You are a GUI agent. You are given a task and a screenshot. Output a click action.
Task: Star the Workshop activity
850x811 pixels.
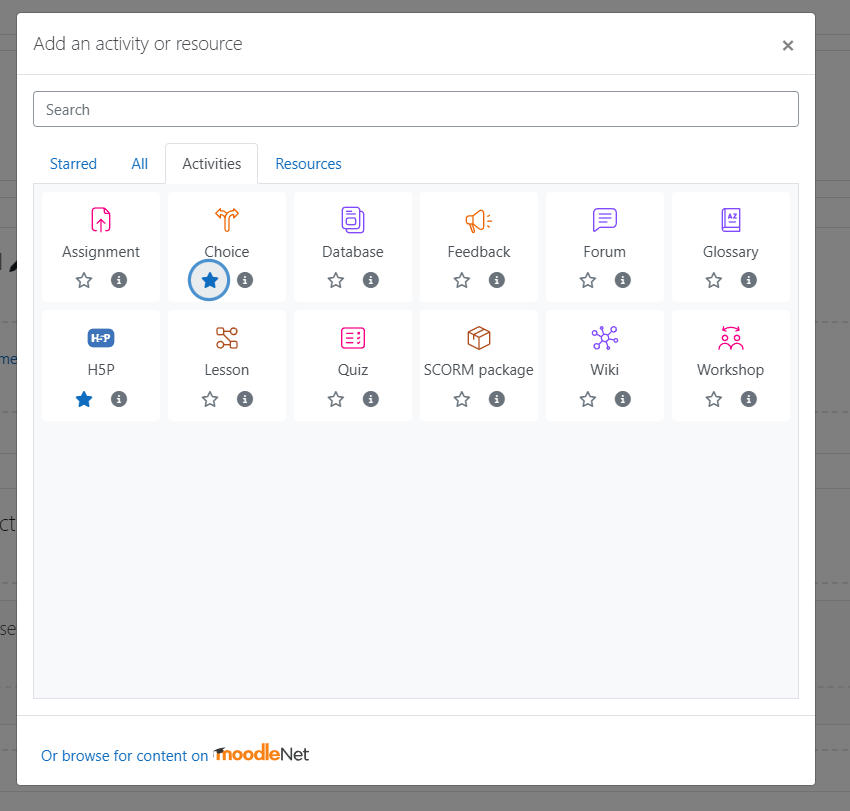click(713, 399)
